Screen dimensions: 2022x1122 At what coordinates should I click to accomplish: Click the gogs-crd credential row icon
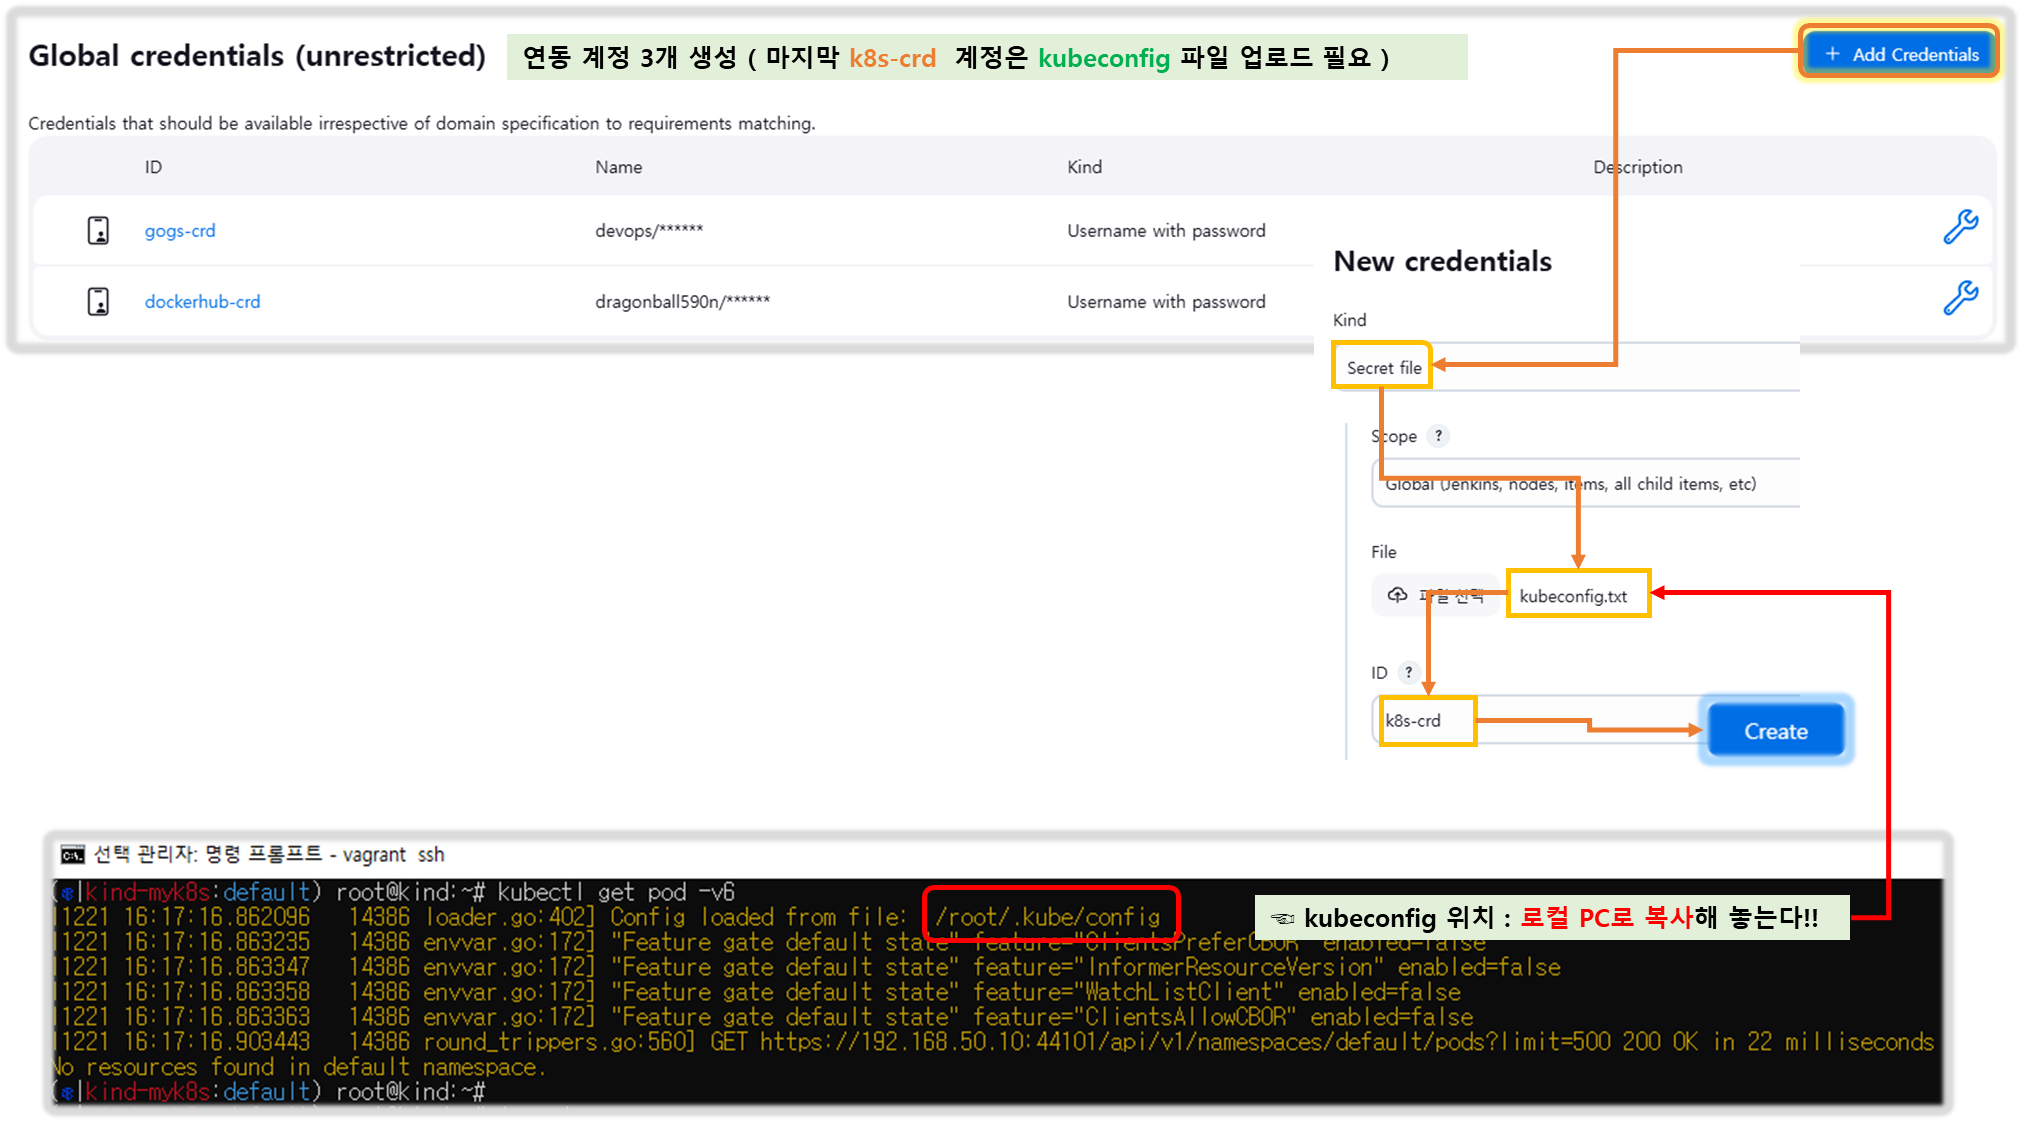click(98, 230)
